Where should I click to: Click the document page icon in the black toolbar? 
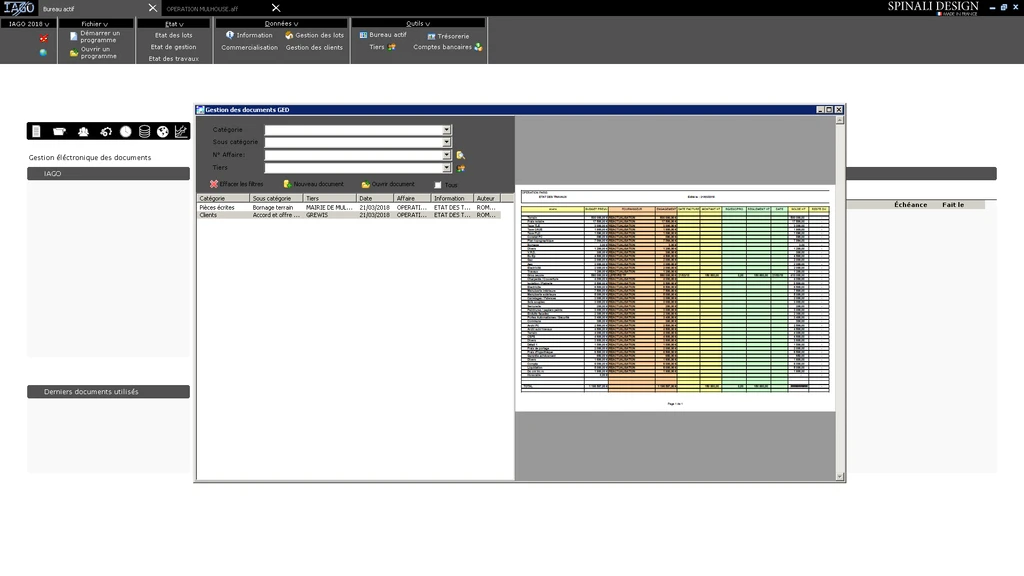coord(37,131)
